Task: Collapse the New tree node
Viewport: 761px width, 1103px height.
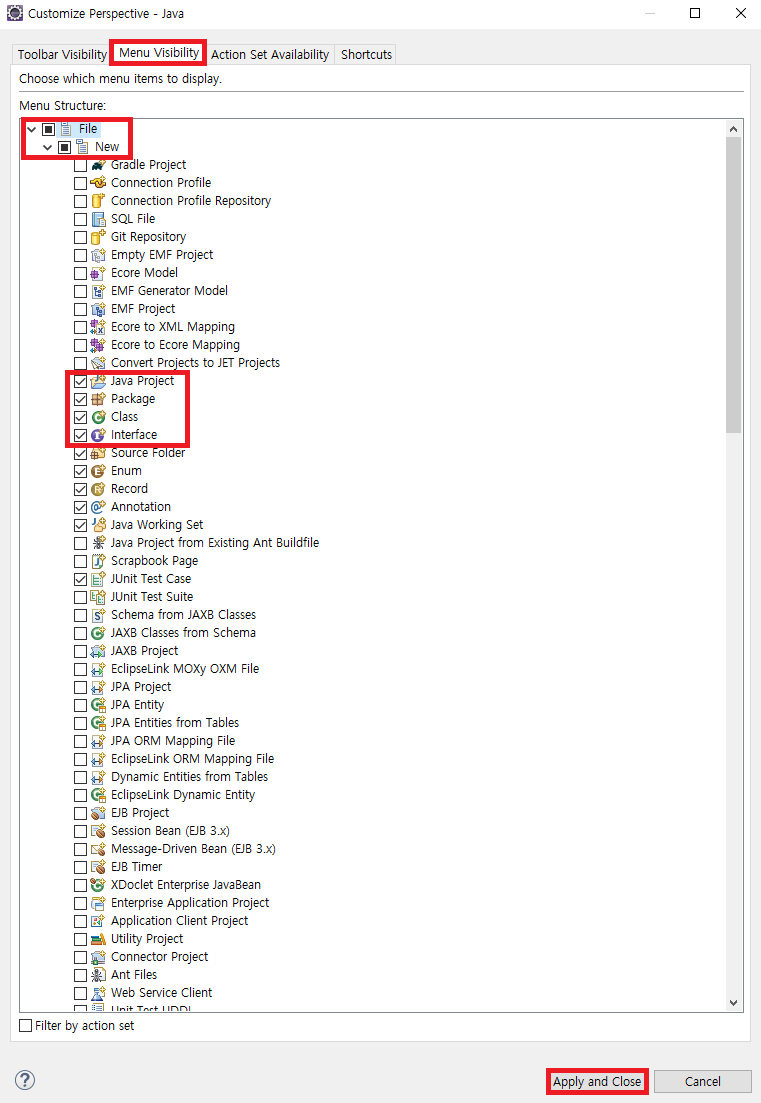Action: 48,147
